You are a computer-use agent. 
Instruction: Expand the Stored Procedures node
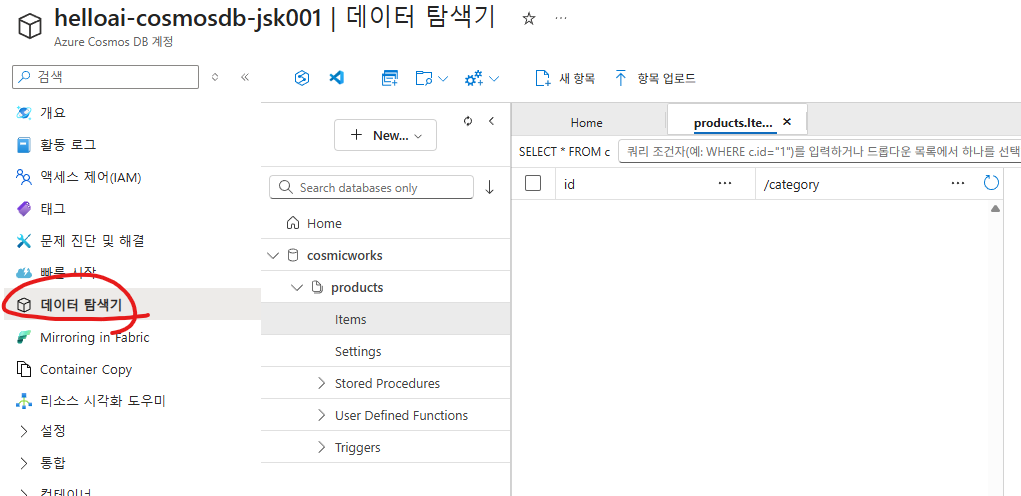[320, 383]
